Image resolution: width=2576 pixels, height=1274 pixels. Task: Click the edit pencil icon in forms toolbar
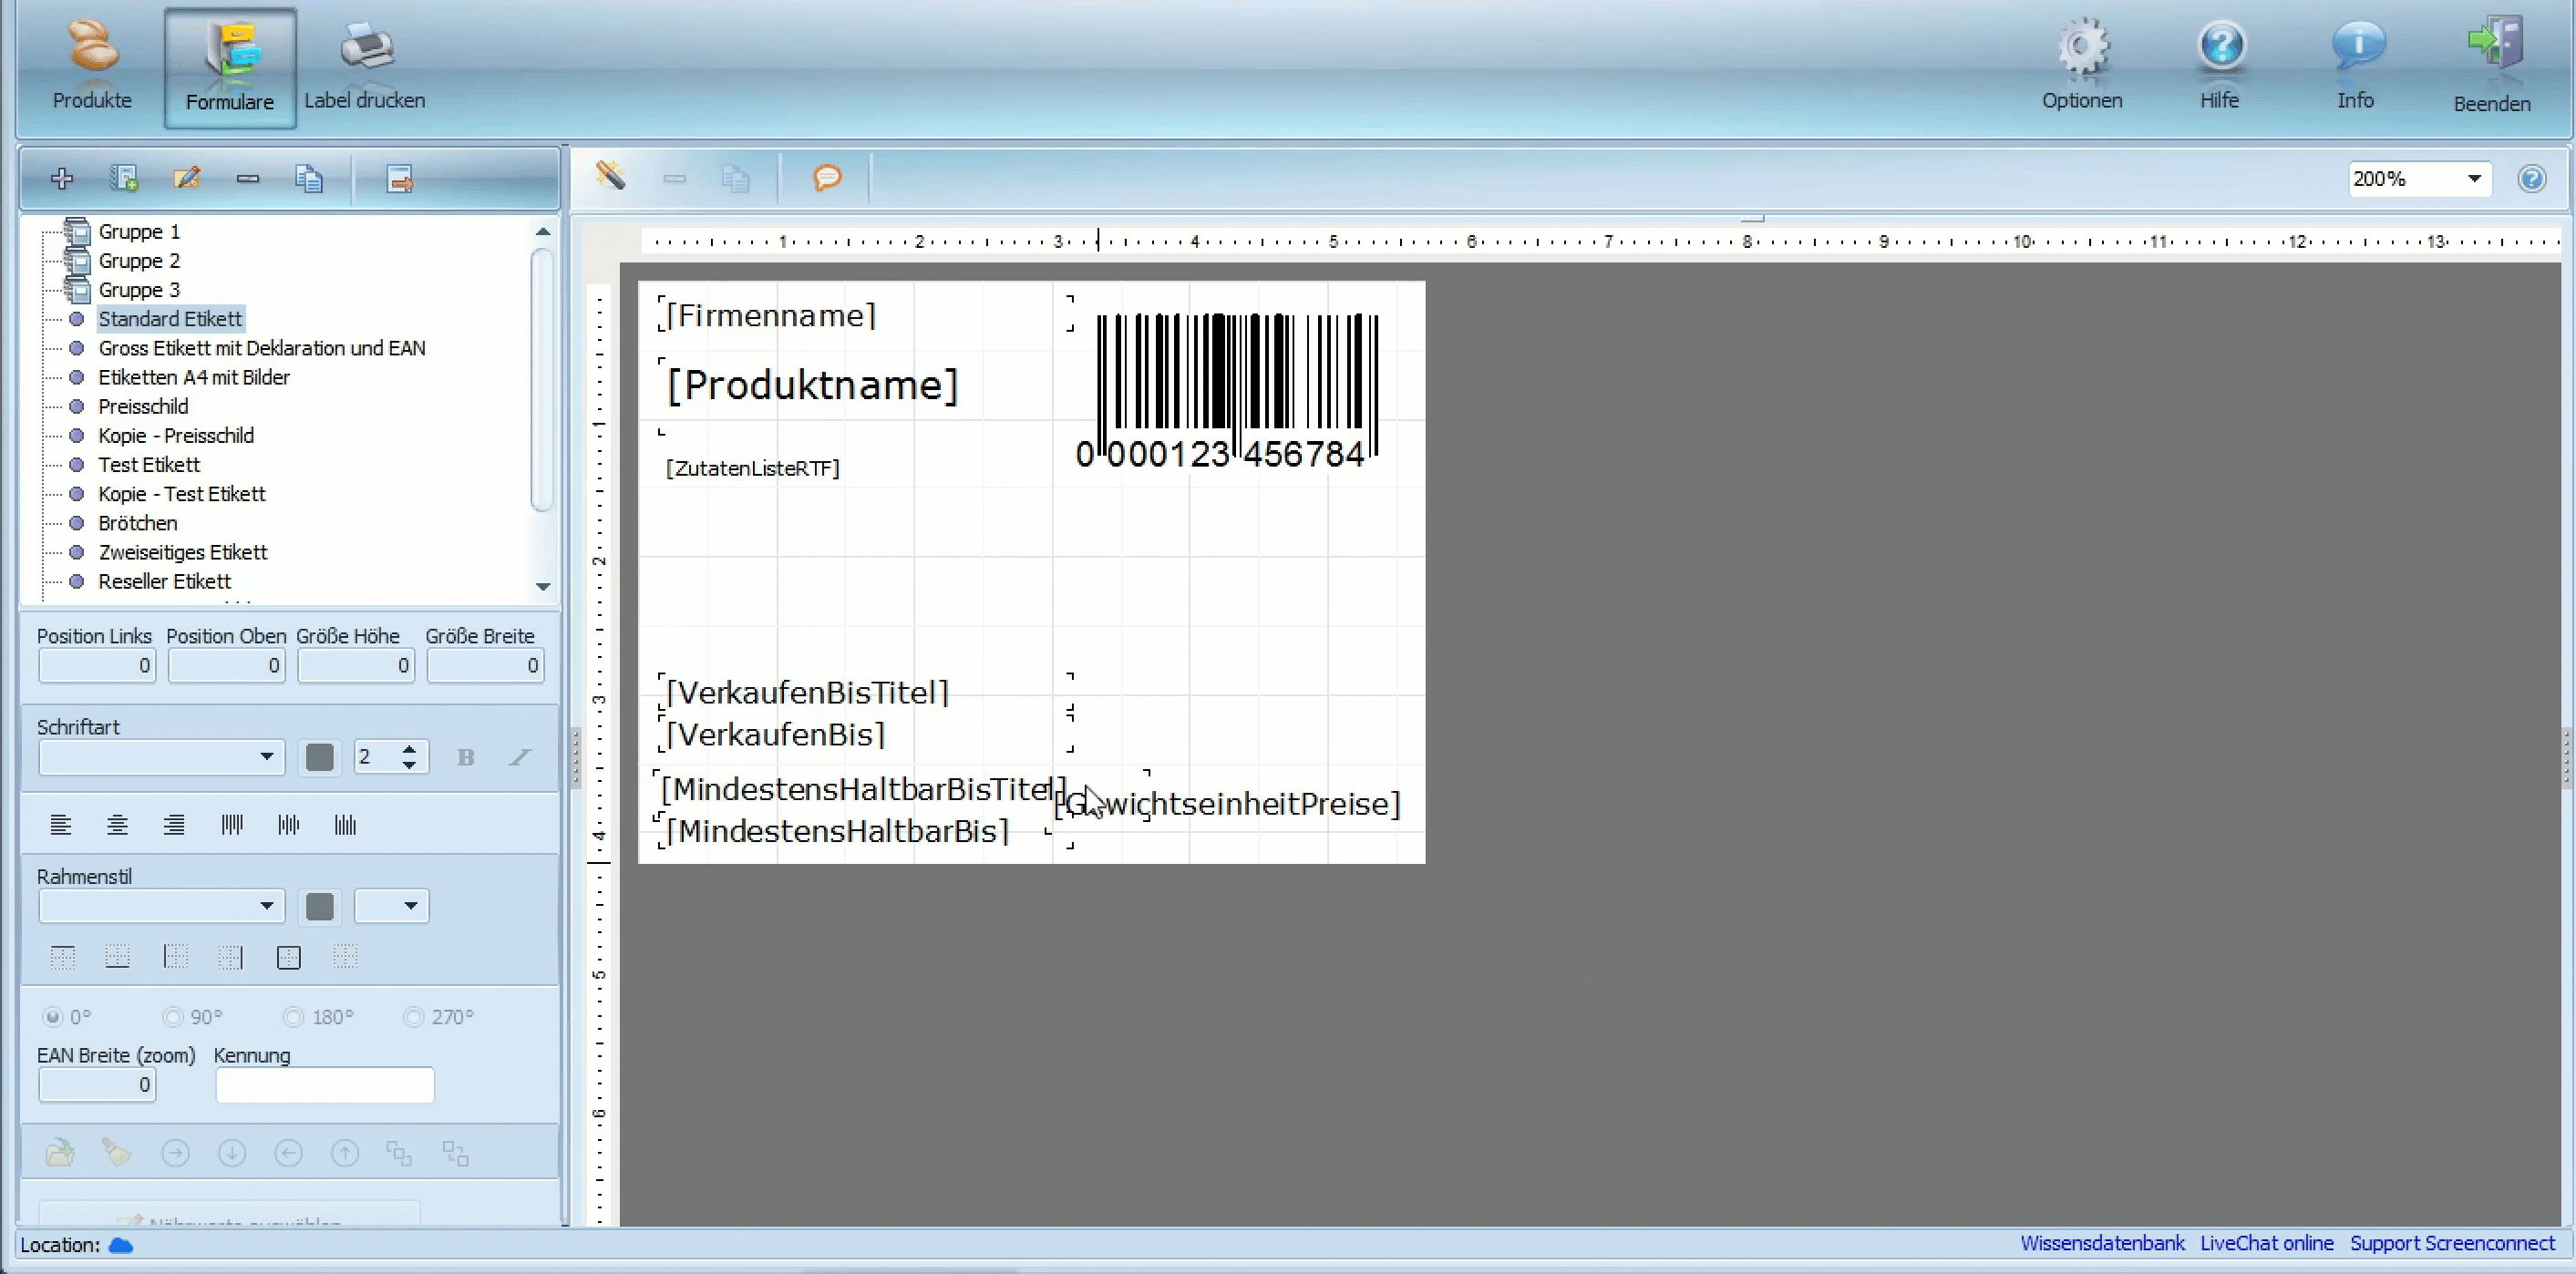(187, 179)
